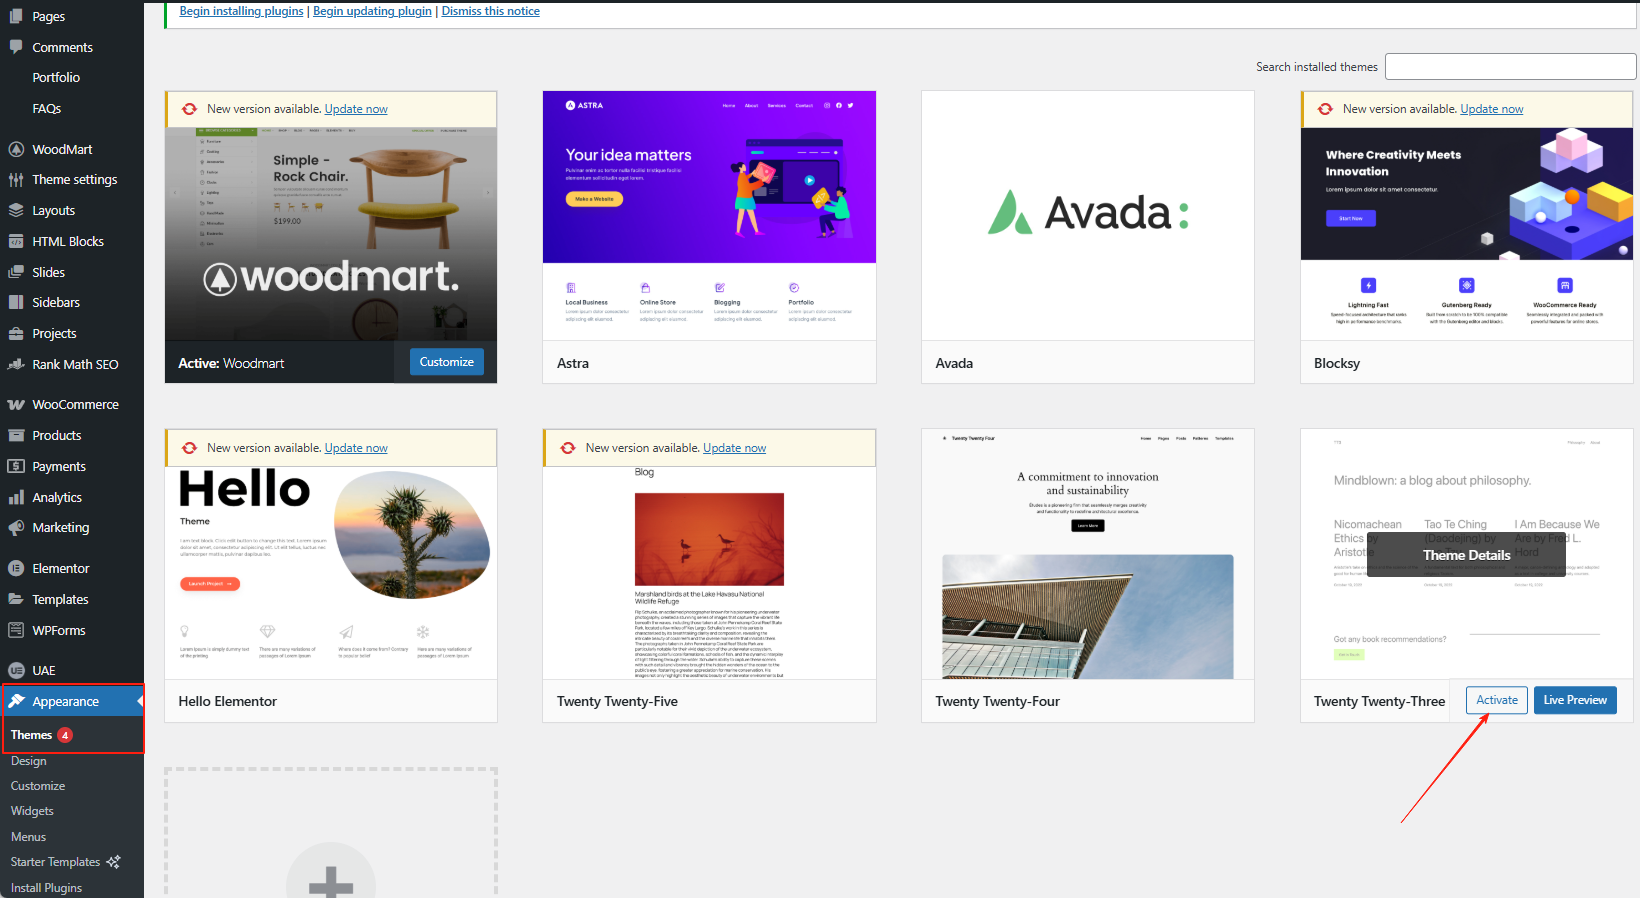The height and width of the screenshot is (898, 1640).
Task: Click the Dismiss this notice link
Action: tap(491, 11)
